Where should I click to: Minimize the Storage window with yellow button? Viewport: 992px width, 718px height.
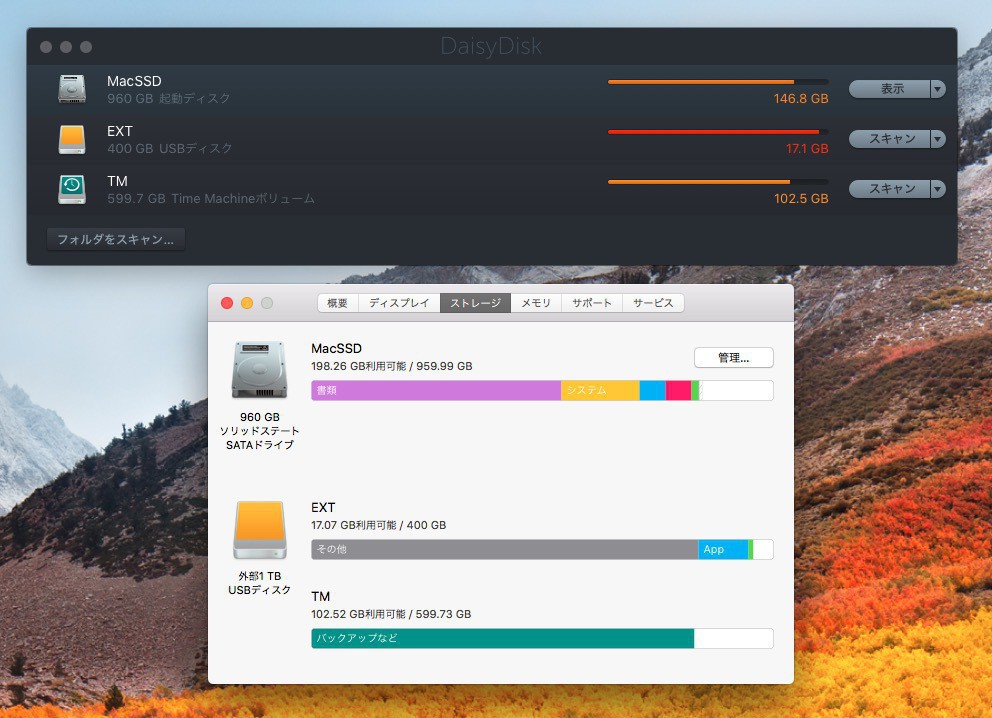point(247,303)
